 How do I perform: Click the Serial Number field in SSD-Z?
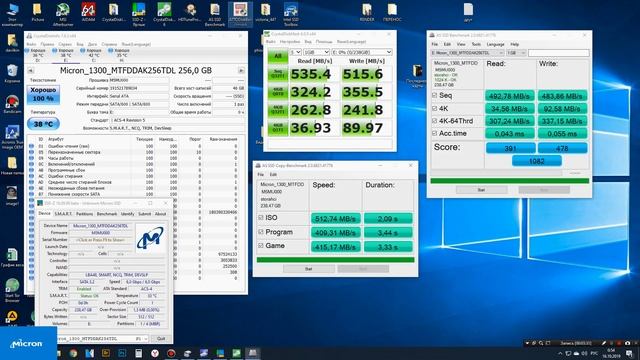point(100,240)
